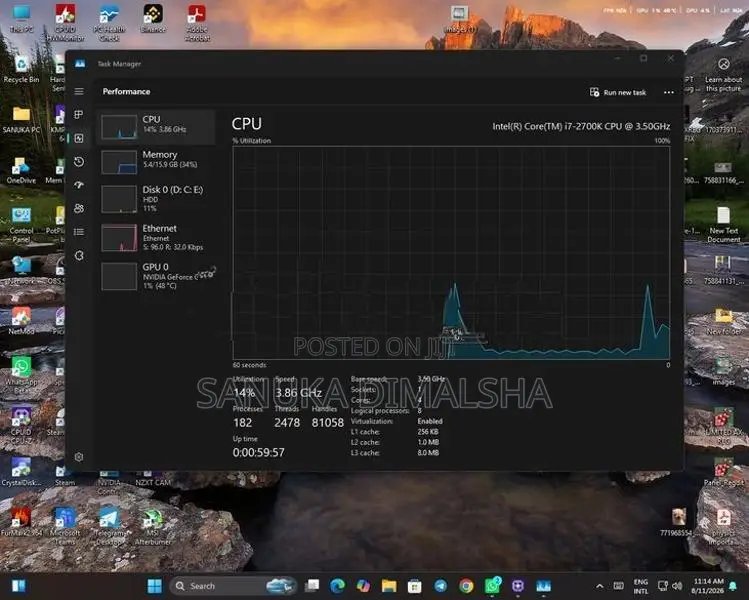
Task: Open Widgets button on taskbar
Action: 19,586
